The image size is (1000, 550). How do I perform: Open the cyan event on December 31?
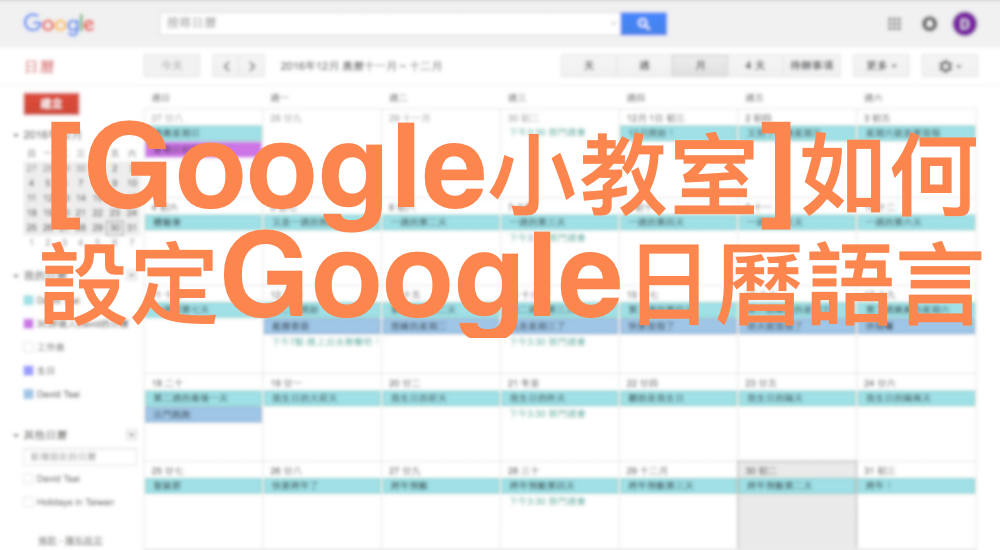point(916,486)
